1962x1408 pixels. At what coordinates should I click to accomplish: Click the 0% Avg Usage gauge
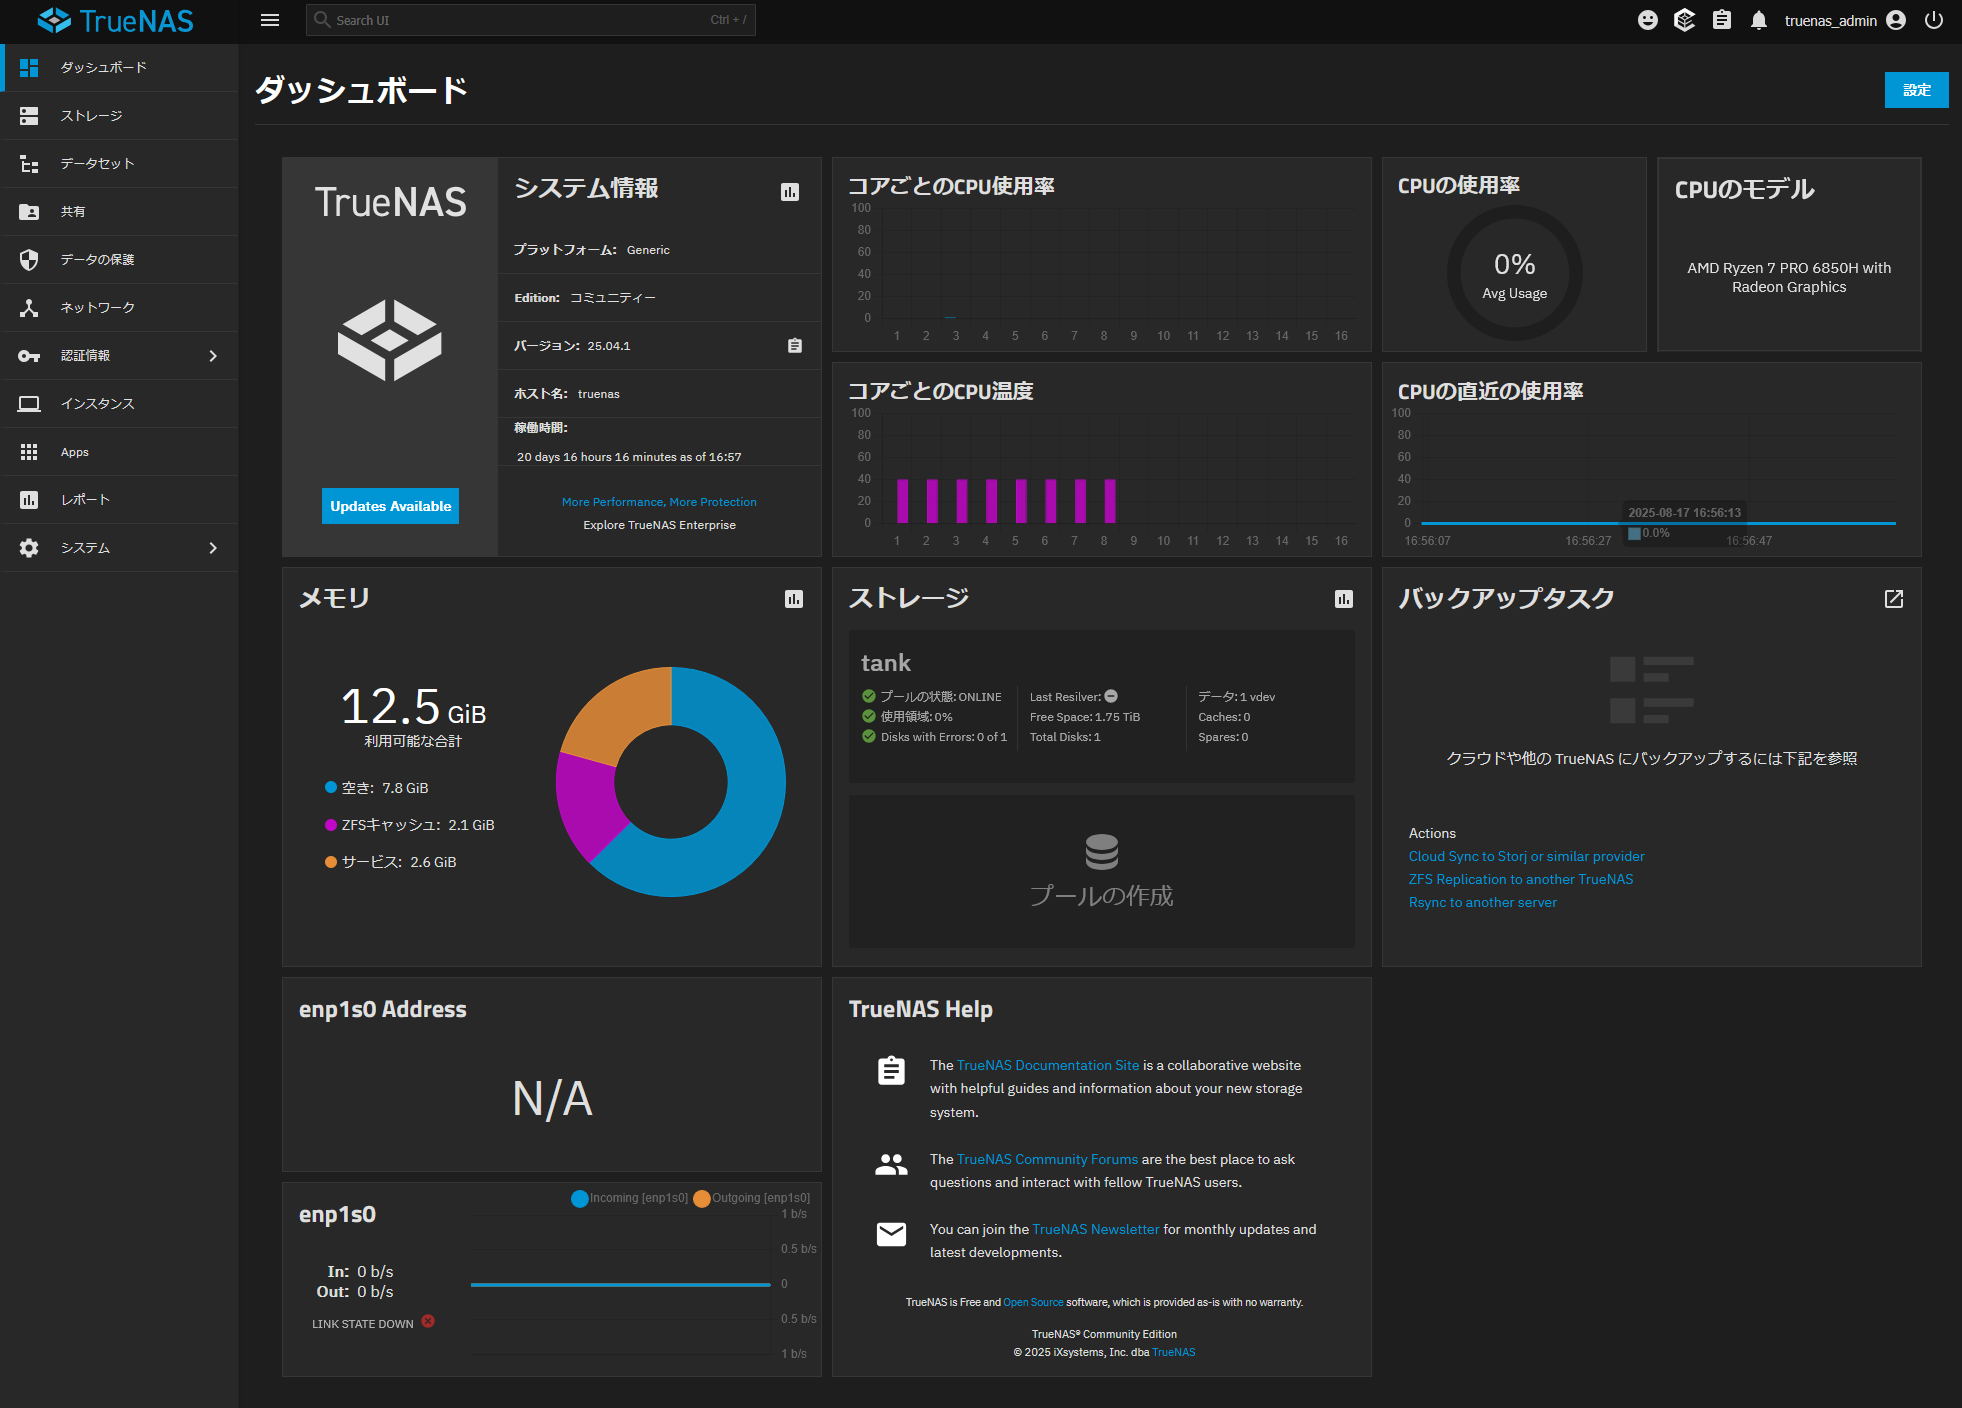tap(1514, 274)
